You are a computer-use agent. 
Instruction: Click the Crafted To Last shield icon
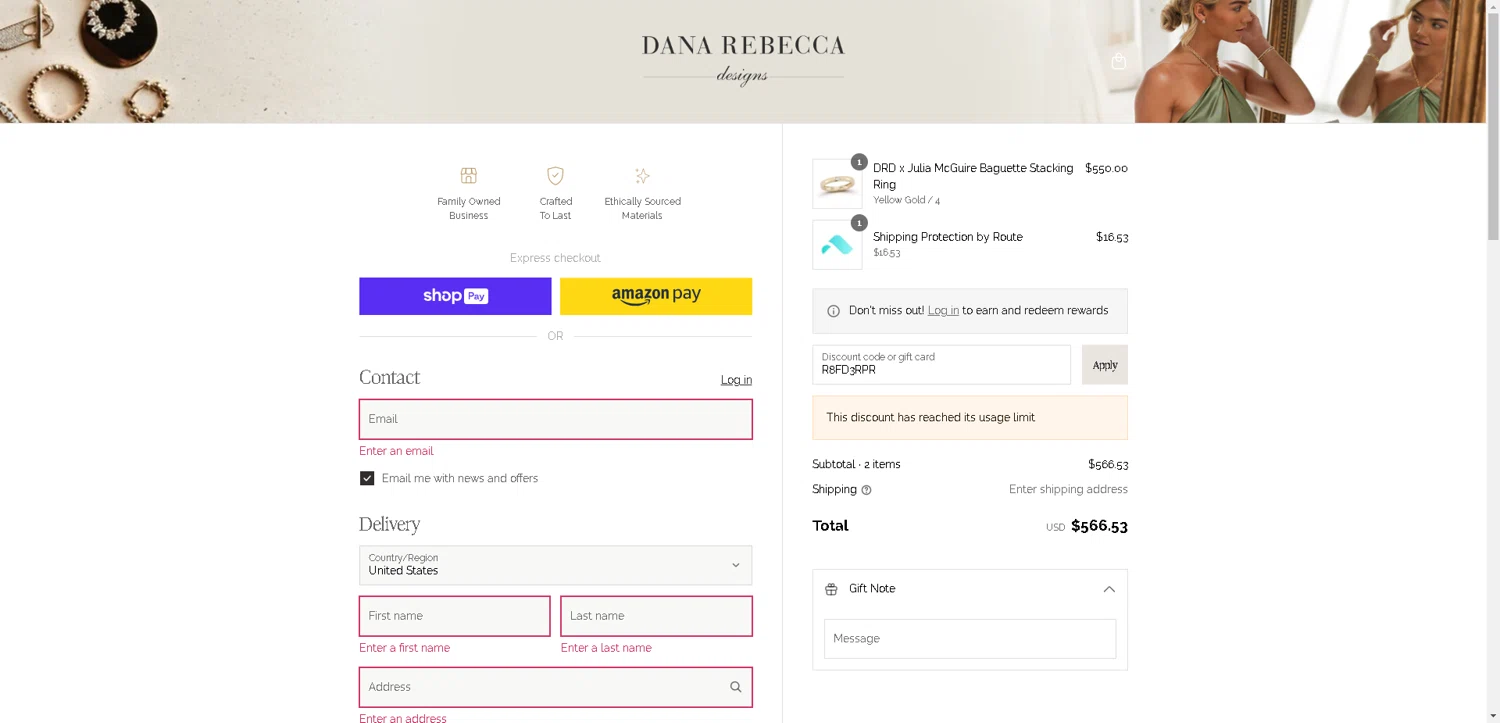click(x=555, y=176)
